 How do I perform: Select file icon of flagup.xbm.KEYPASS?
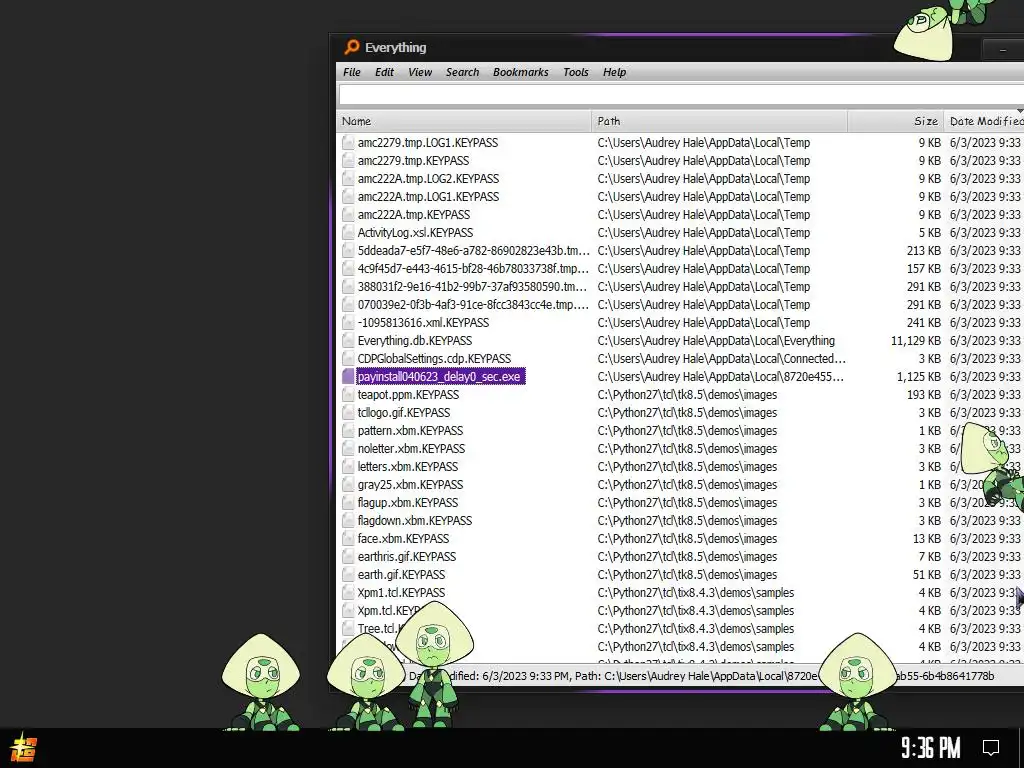(x=348, y=502)
